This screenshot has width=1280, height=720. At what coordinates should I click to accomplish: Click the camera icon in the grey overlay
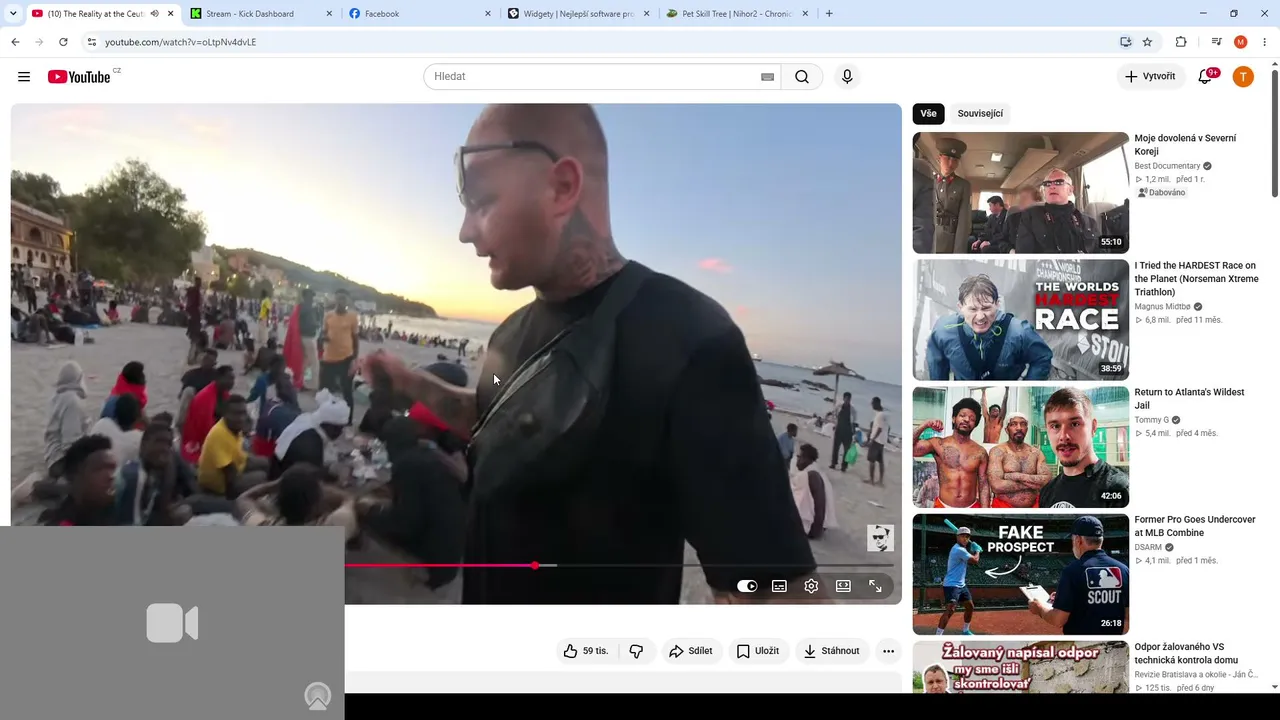[172, 623]
